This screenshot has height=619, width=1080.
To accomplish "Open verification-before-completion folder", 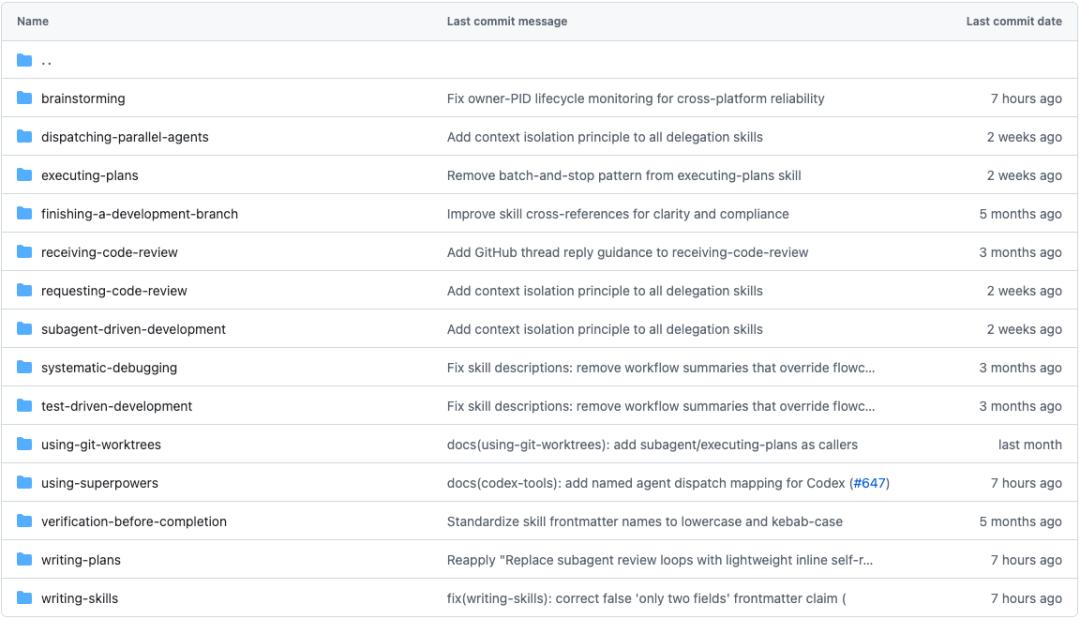I will tap(134, 522).
